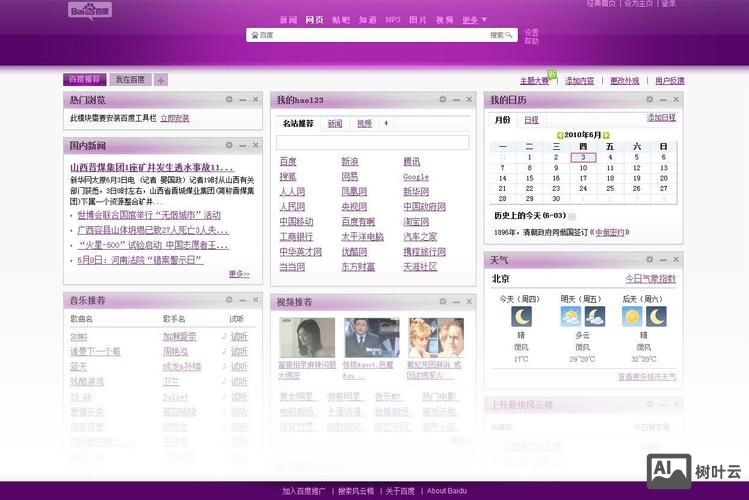Open settings gear of 天气 module
This screenshot has width=749, height=500.
click(x=650, y=259)
